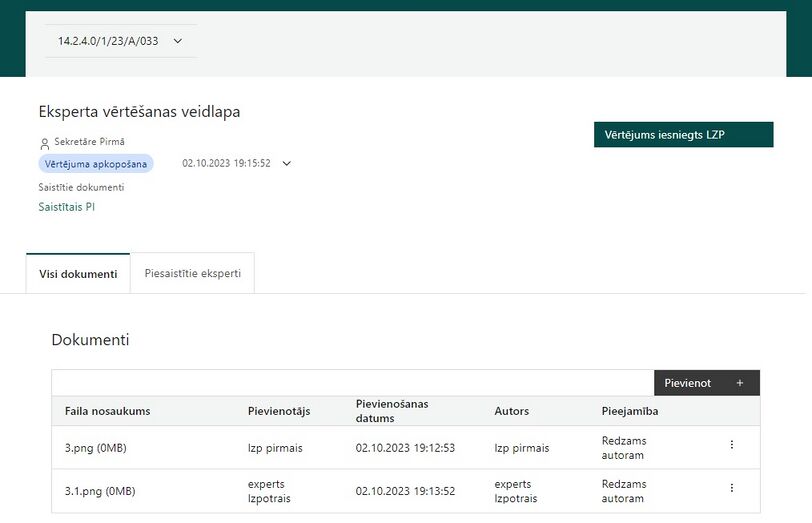Click the Pievienotājs column header

click(279, 411)
